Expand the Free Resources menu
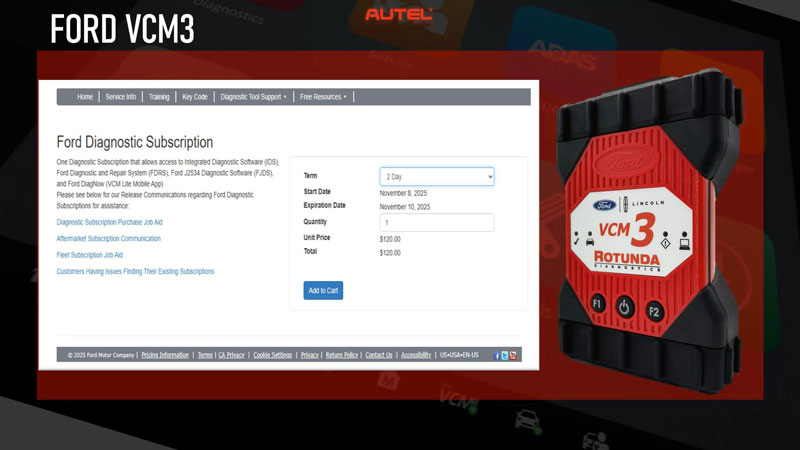The image size is (800, 450). coord(323,97)
